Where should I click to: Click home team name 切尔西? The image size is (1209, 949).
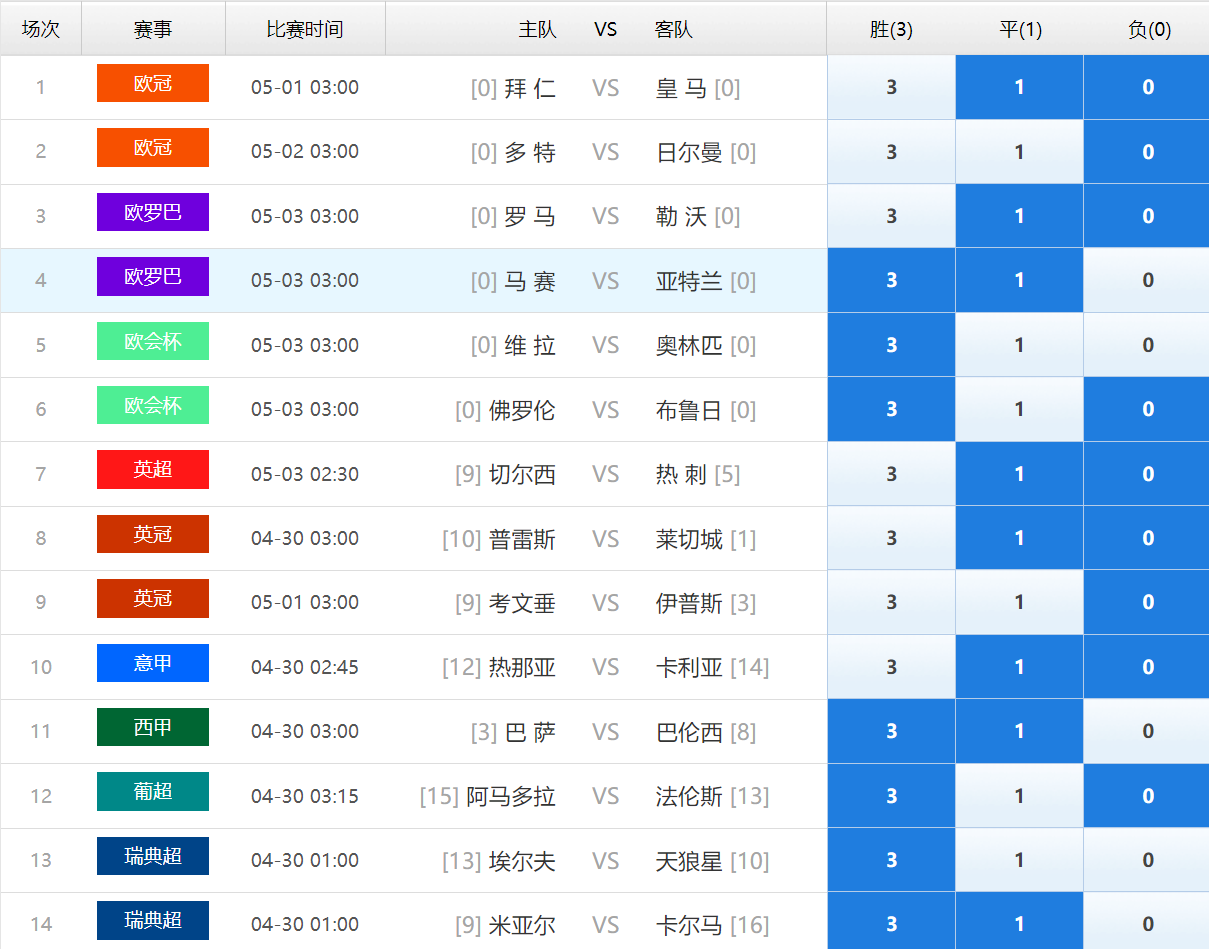522,474
